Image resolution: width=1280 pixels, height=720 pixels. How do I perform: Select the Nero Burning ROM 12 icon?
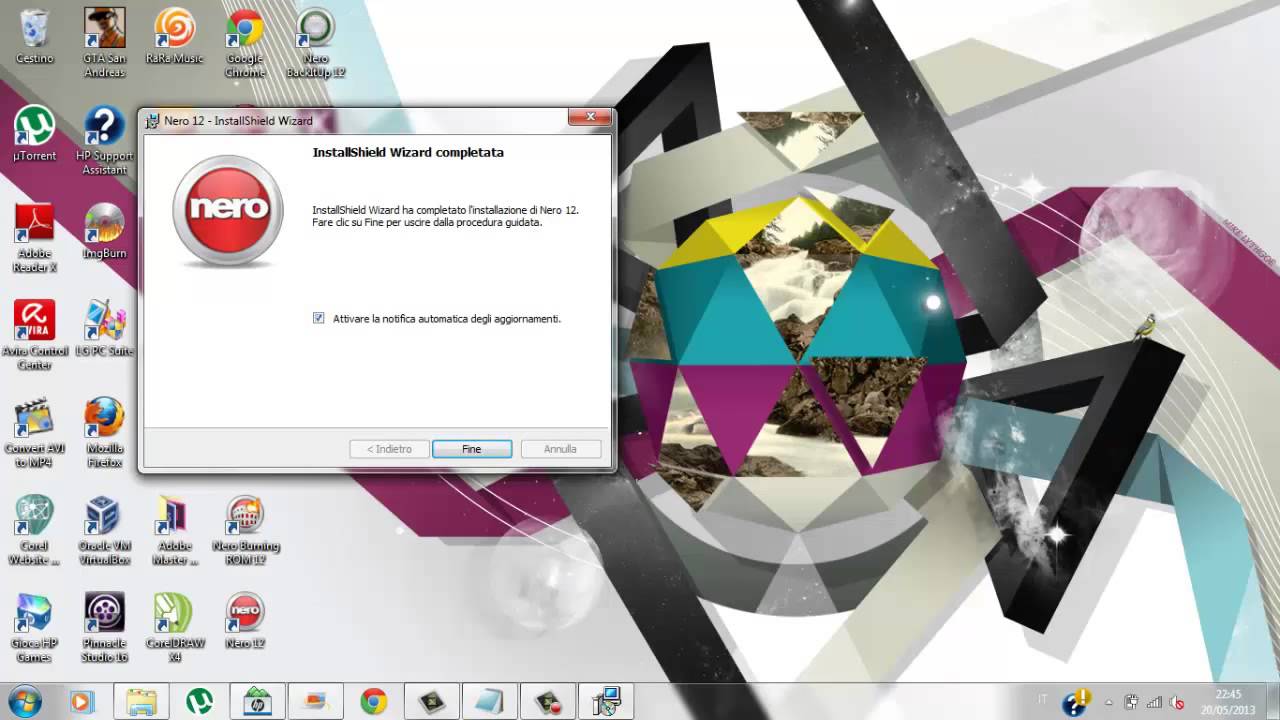(x=245, y=530)
